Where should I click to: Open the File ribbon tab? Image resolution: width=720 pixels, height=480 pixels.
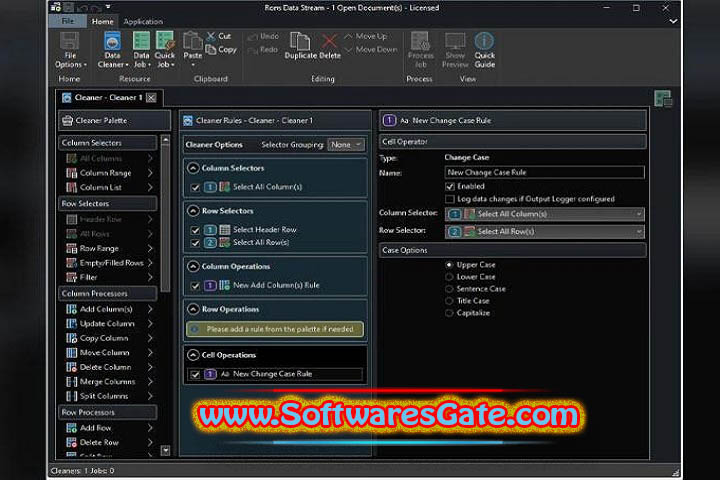point(68,21)
